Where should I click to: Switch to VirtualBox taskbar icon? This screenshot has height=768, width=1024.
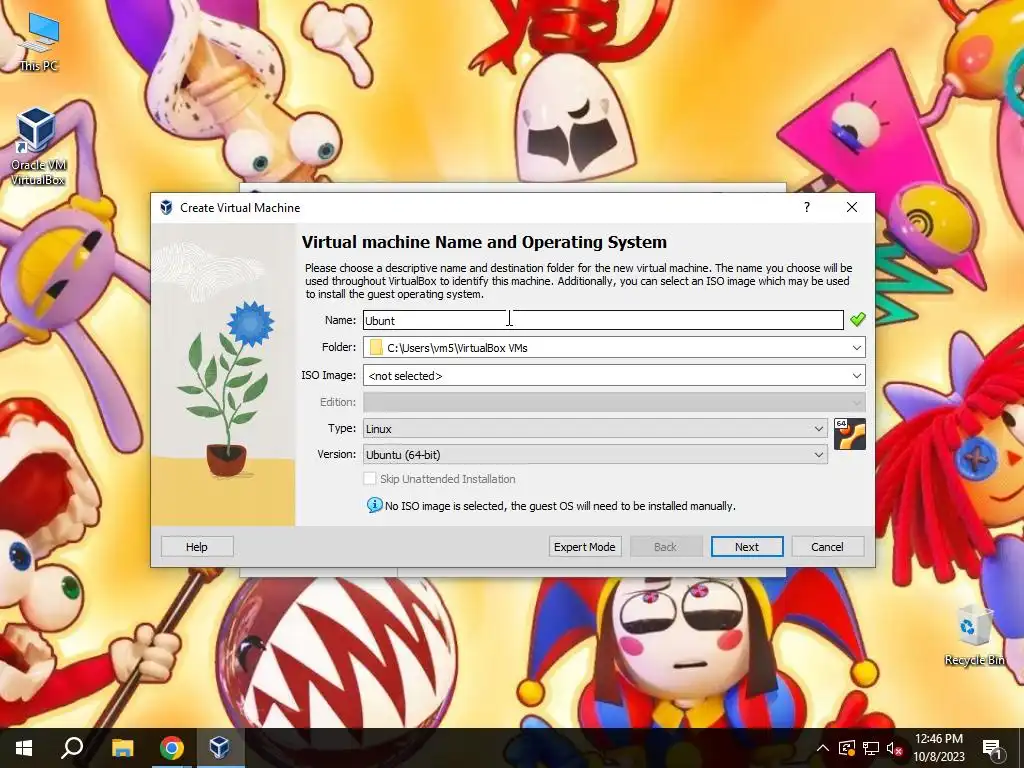219,748
